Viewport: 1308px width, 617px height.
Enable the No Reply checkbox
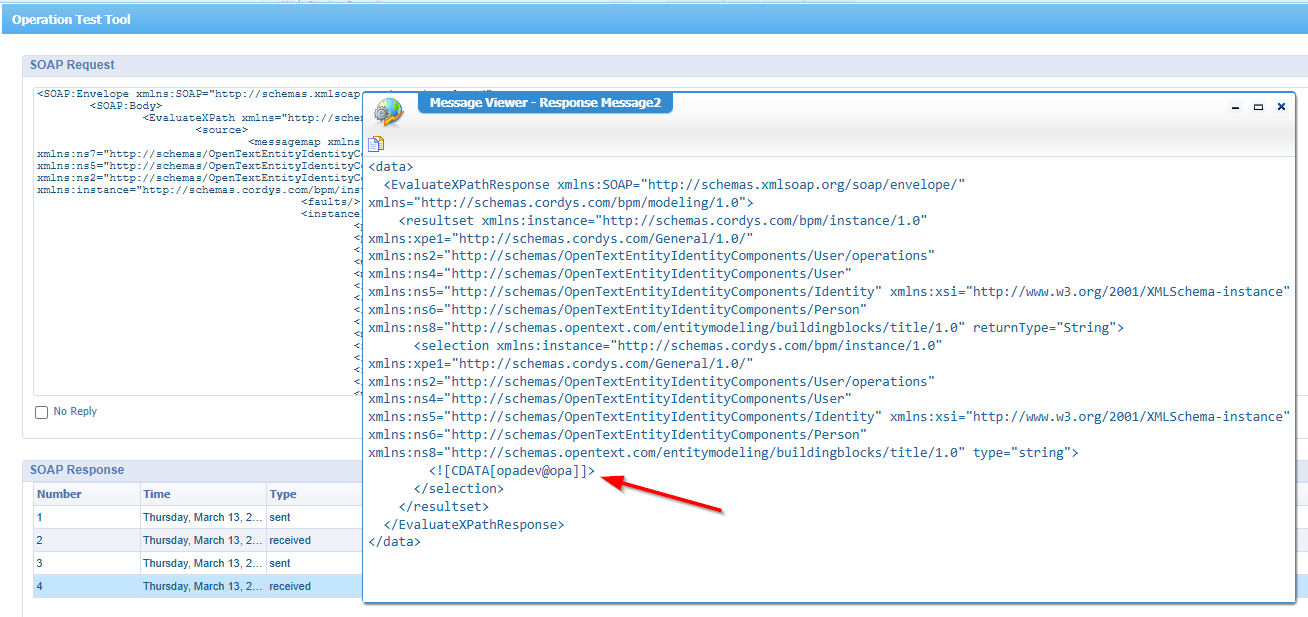(x=41, y=411)
